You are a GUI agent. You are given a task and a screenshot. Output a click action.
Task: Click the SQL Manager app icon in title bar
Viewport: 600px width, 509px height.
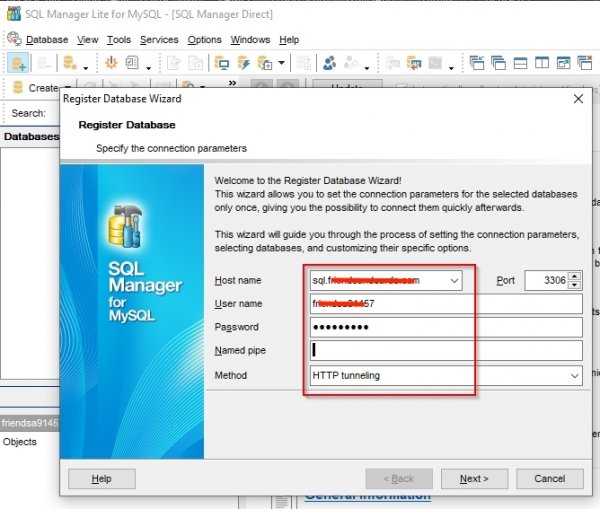point(14,14)
